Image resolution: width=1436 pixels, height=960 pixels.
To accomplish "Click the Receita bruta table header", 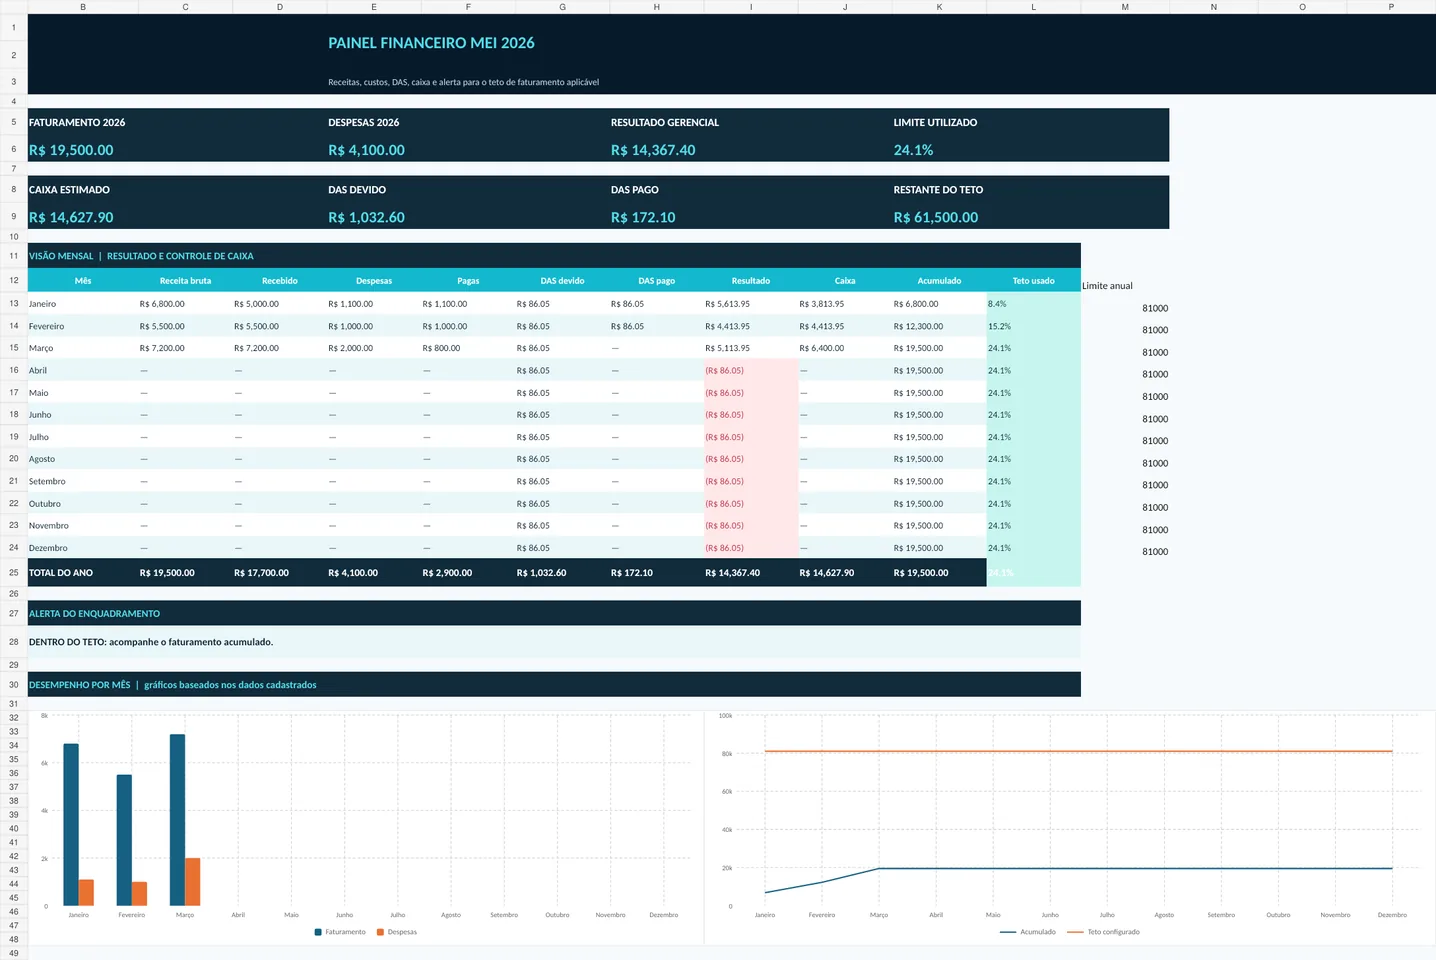I will point(185,281).
